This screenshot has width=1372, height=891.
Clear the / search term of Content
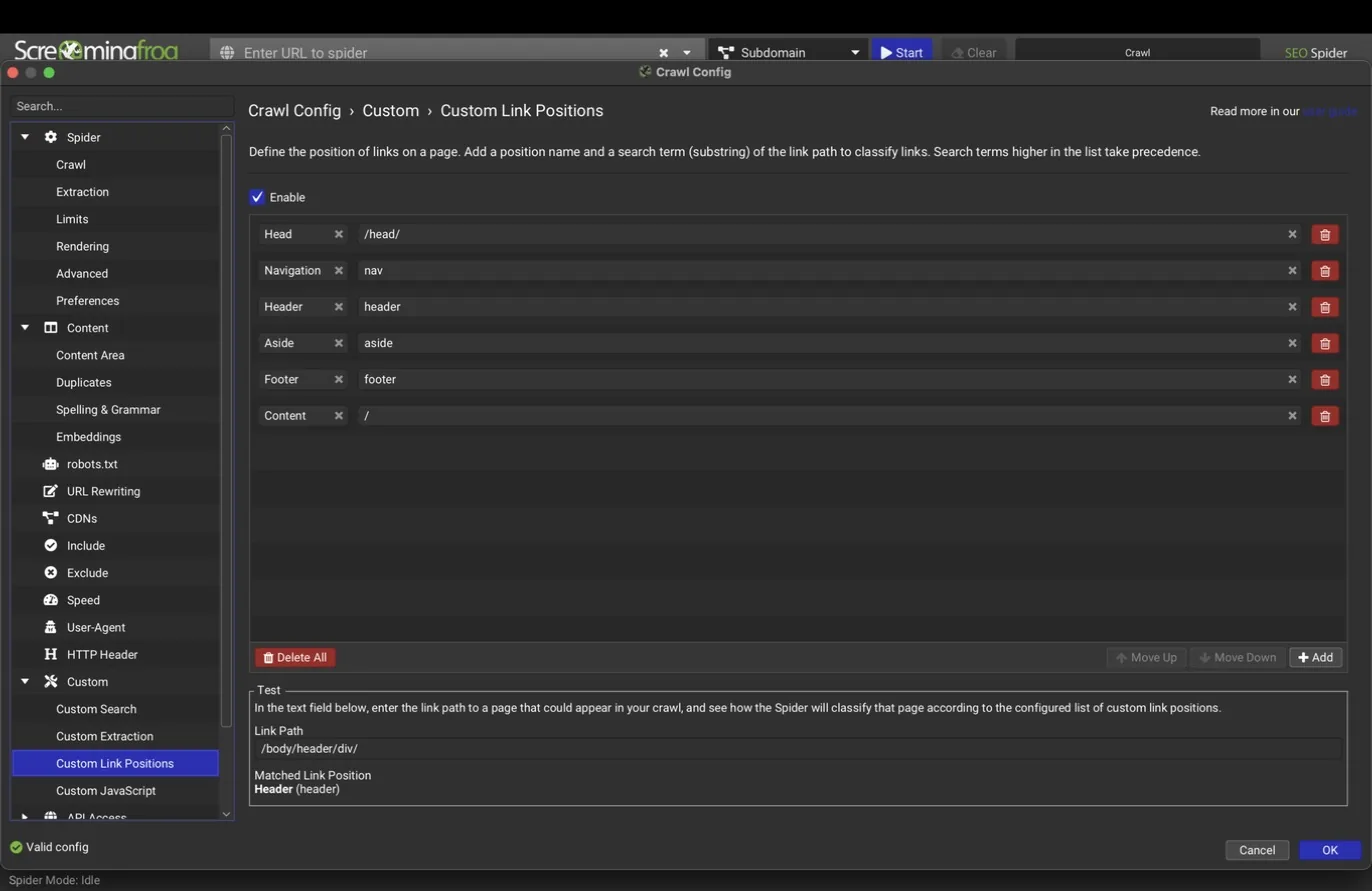tap(1292, 416)
